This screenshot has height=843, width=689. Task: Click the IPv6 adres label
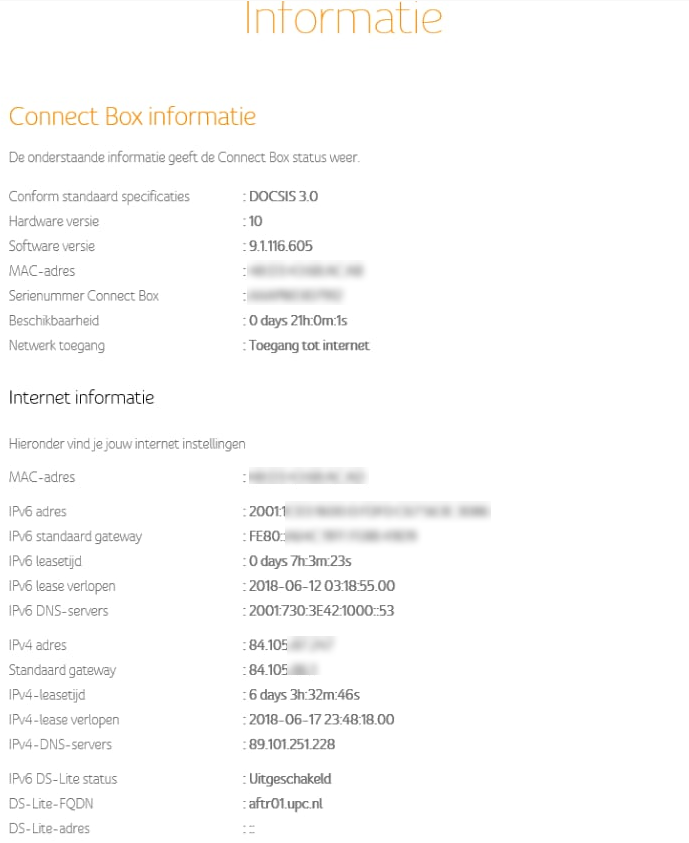click(38, 511)
